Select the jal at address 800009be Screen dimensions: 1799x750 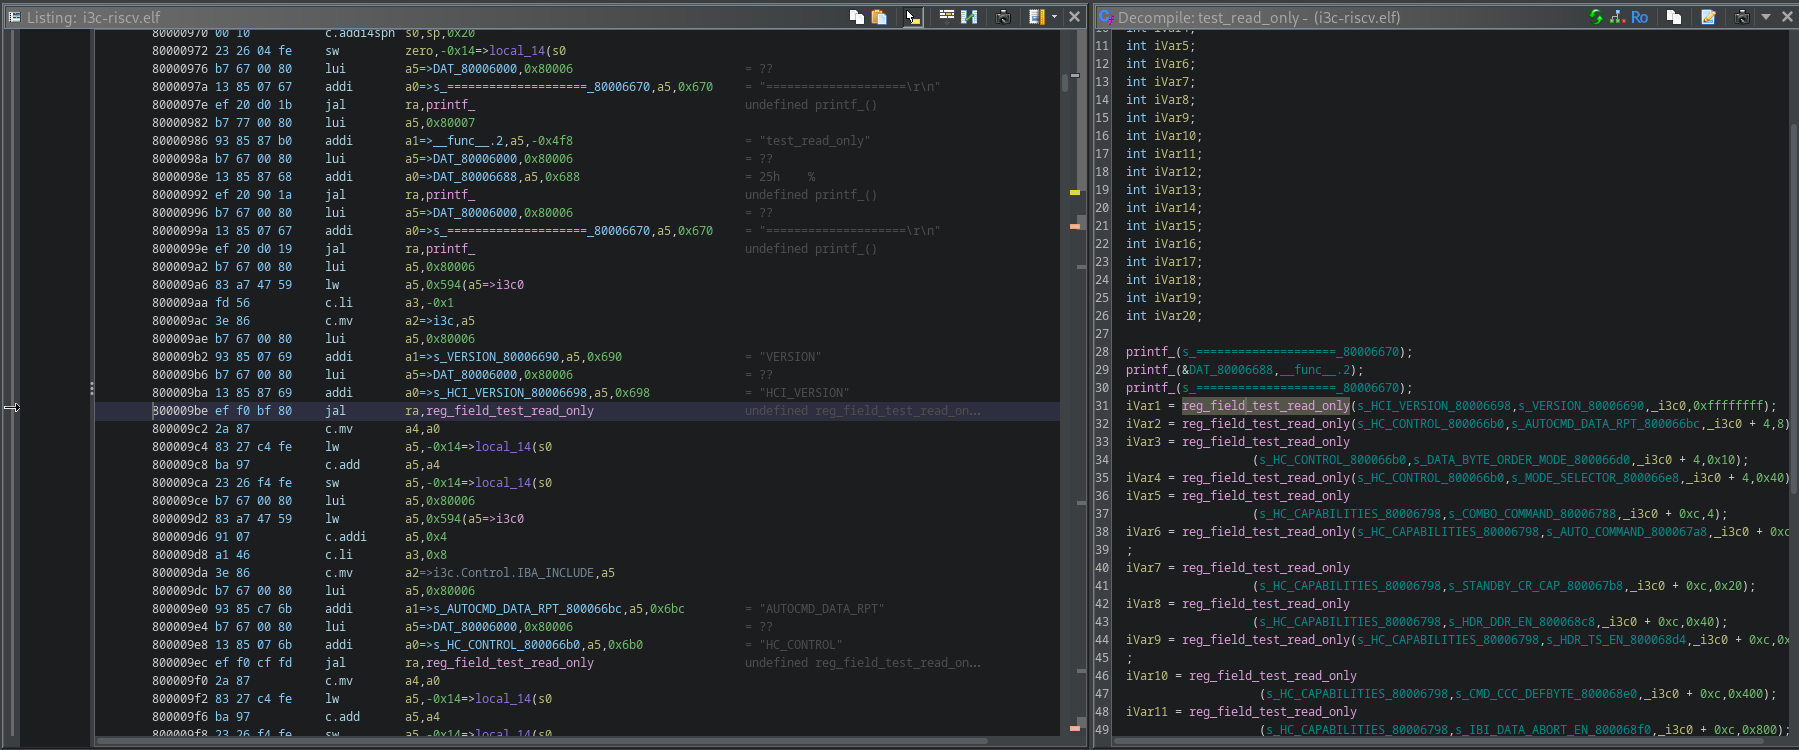335,411
